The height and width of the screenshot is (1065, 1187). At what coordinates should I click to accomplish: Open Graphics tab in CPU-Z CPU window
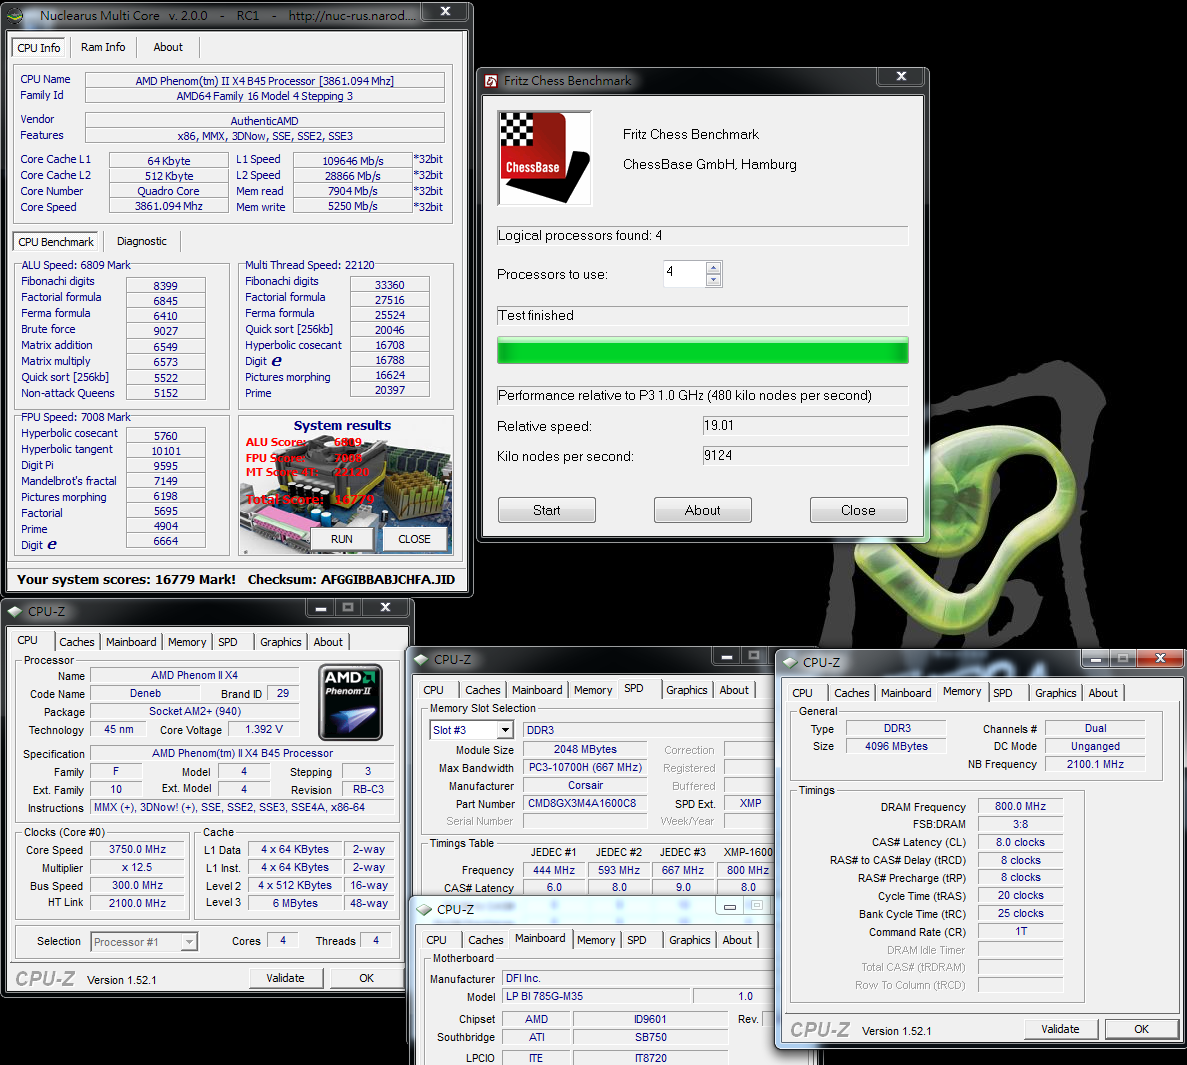click(281, 642)
